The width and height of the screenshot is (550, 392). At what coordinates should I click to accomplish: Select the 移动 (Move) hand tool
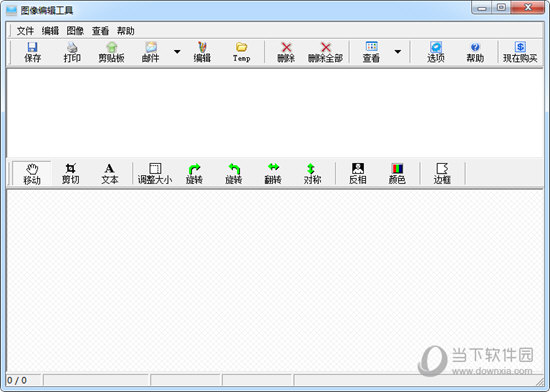pos(32,174)
